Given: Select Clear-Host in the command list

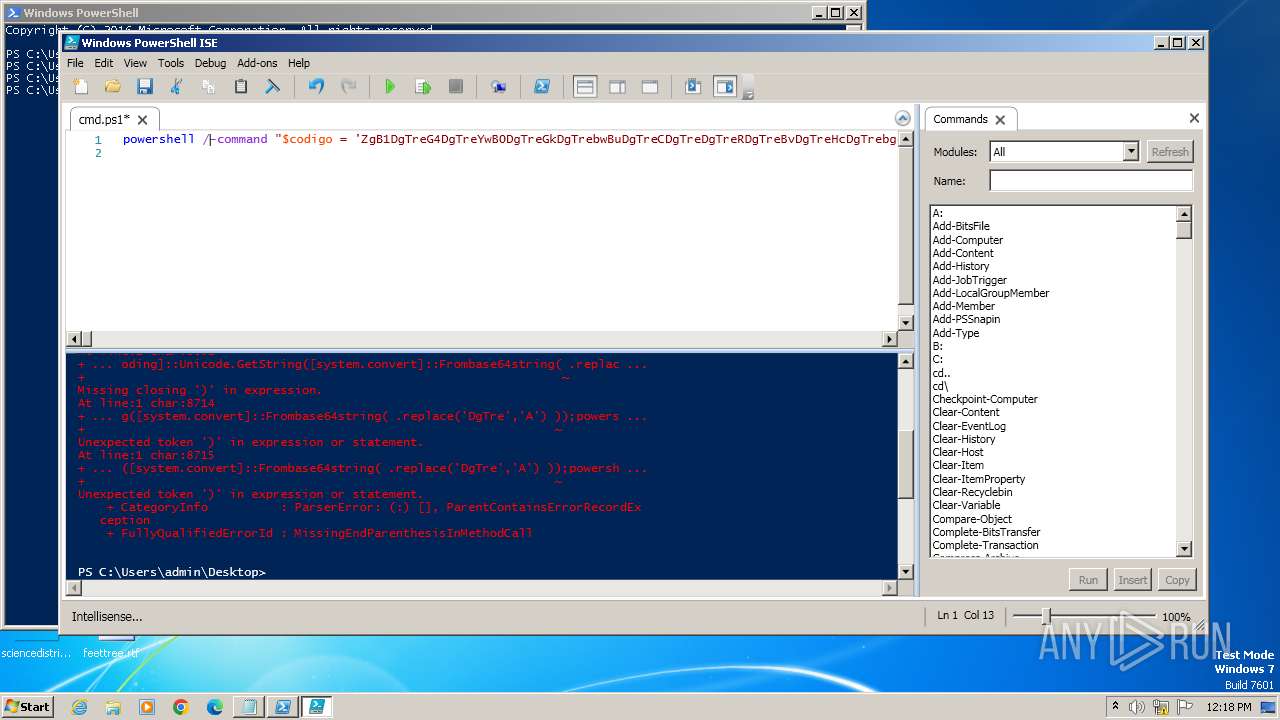Looking at the screenshot, I should tap(958, 452).
